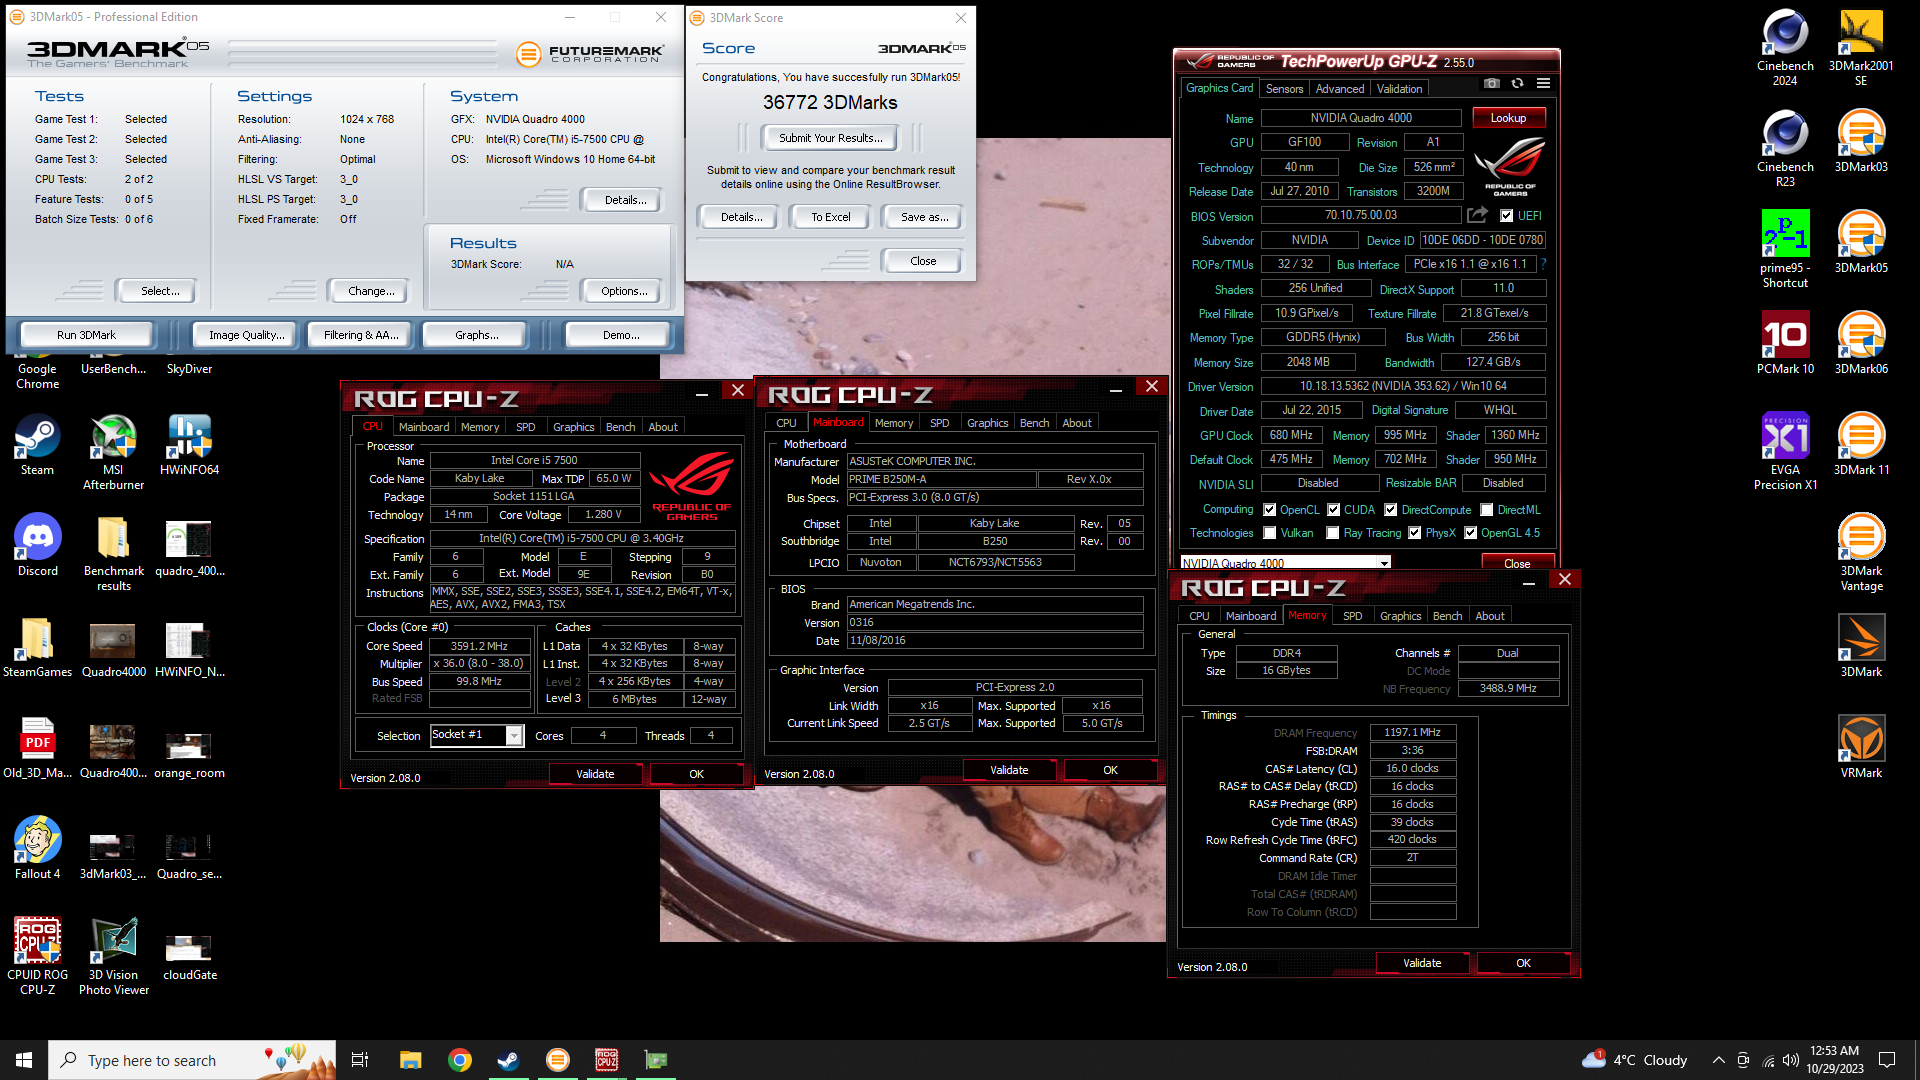1920x1080 pixels.
Task: Open the HWiNFO64 desktop icon
Action: pos(189,445)
